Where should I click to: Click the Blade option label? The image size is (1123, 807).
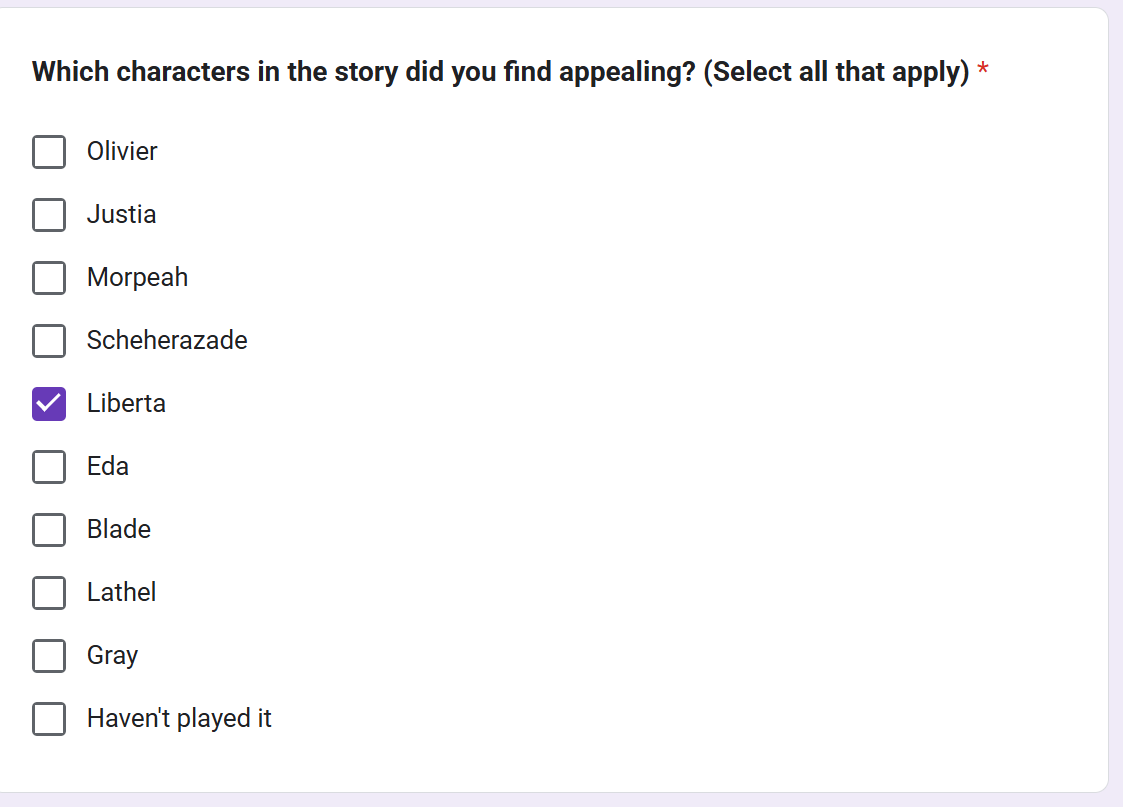pyautogui.click(x=119, y=529)
